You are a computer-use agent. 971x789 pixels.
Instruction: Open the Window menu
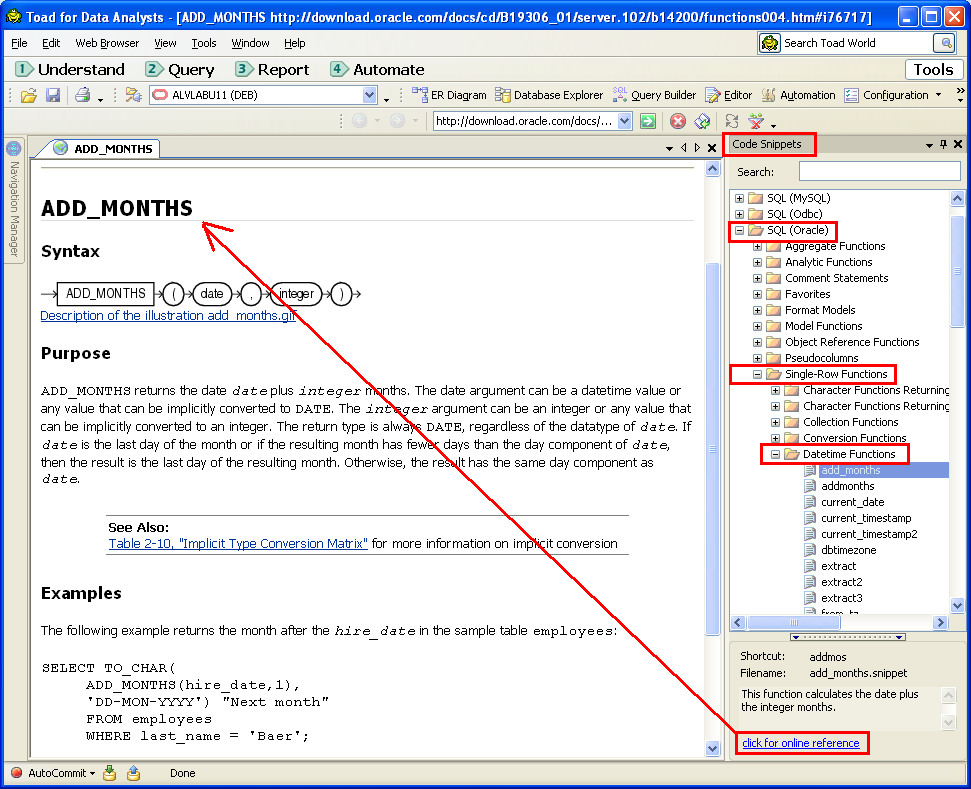pos(250,43)
